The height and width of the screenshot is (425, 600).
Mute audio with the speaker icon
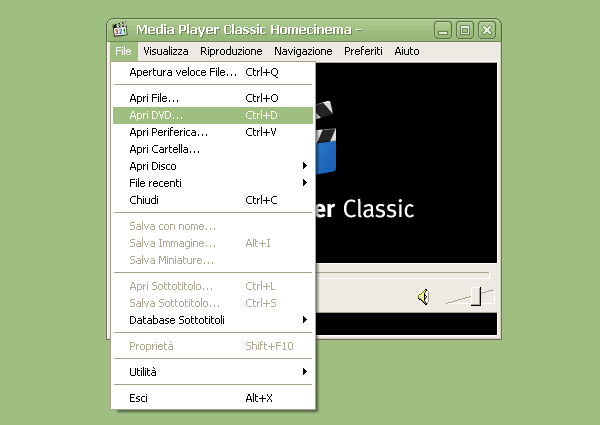(424, 296)
